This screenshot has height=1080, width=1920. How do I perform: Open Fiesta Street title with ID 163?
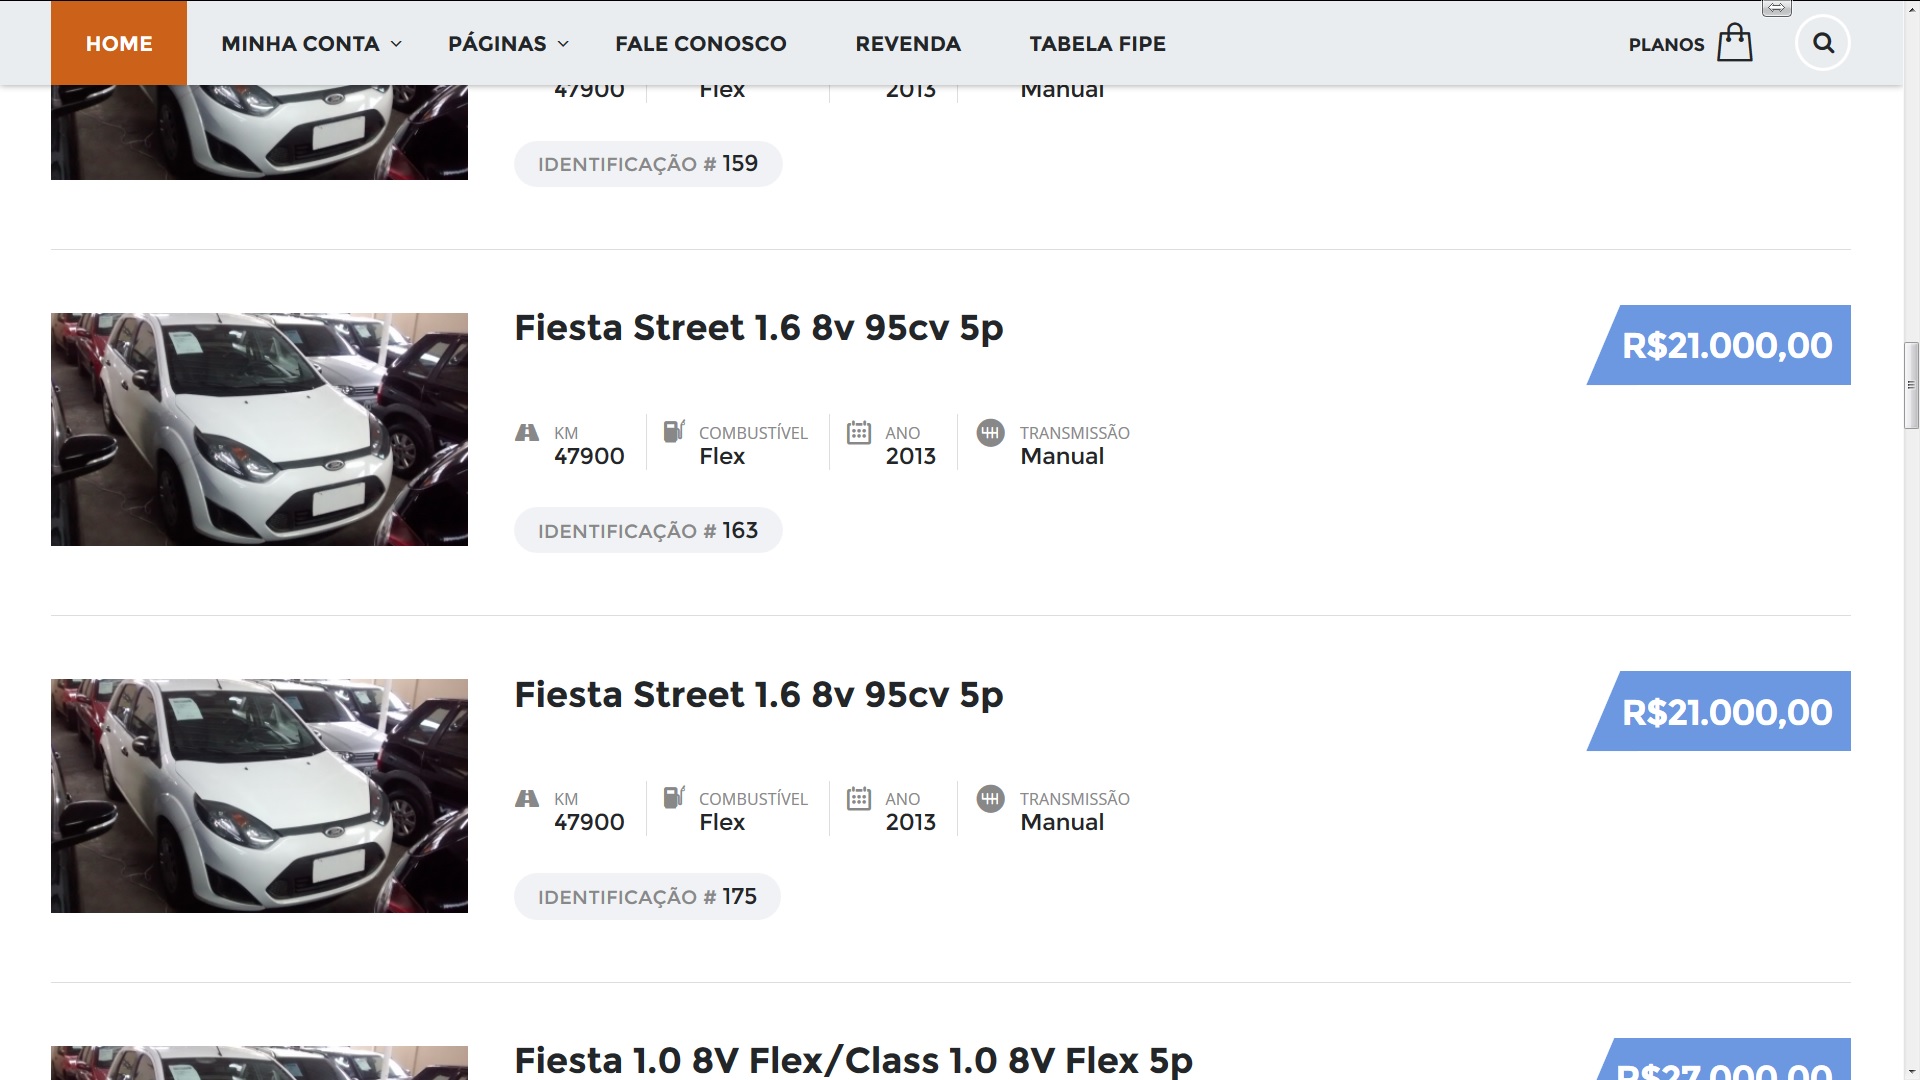point(758,328)
